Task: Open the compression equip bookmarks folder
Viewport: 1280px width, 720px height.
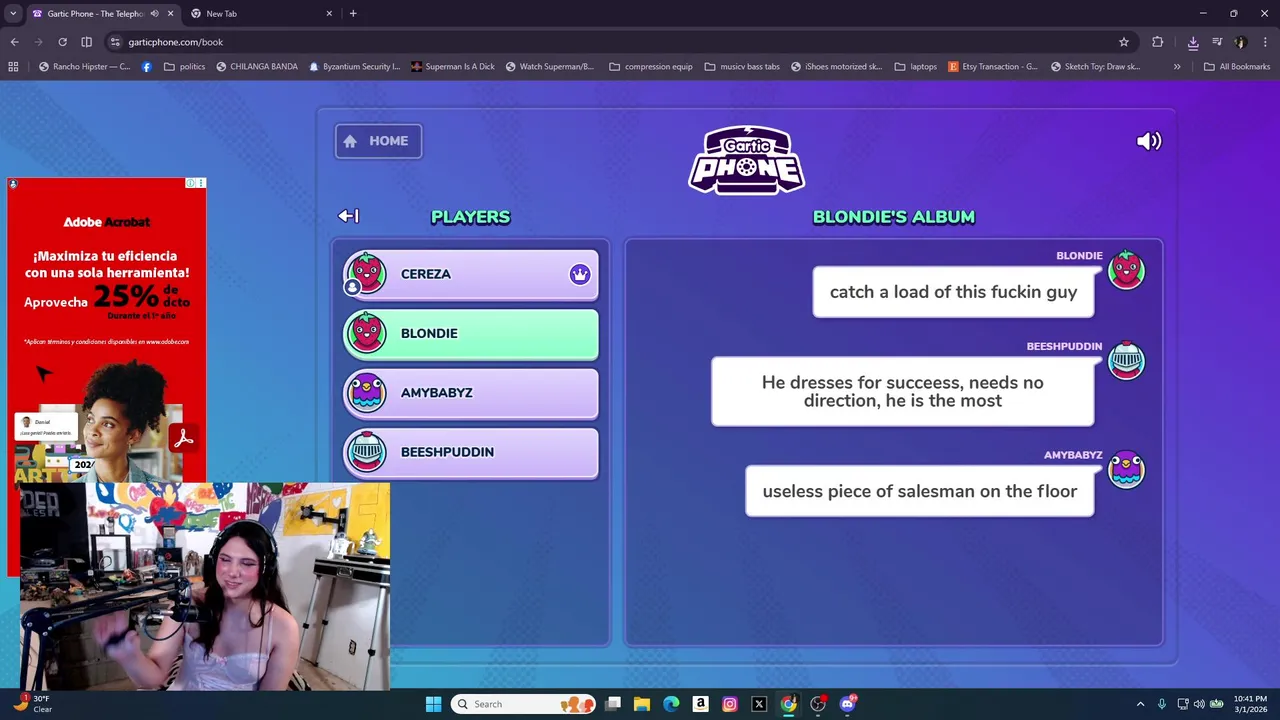Action: coord(650,67)
